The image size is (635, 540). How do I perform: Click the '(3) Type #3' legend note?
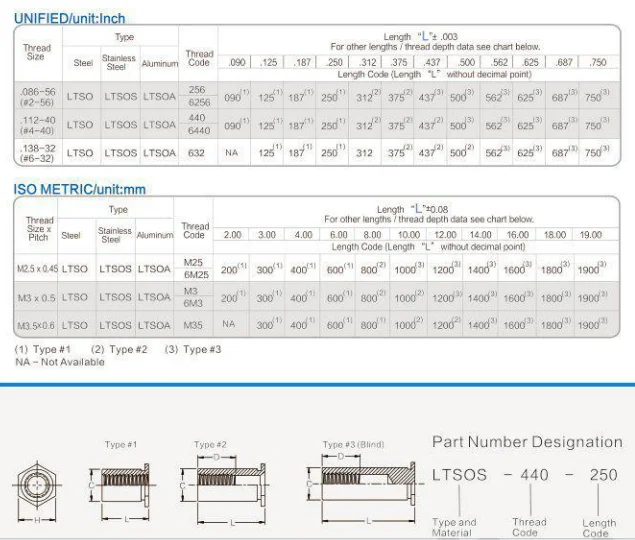click(198, 349)
